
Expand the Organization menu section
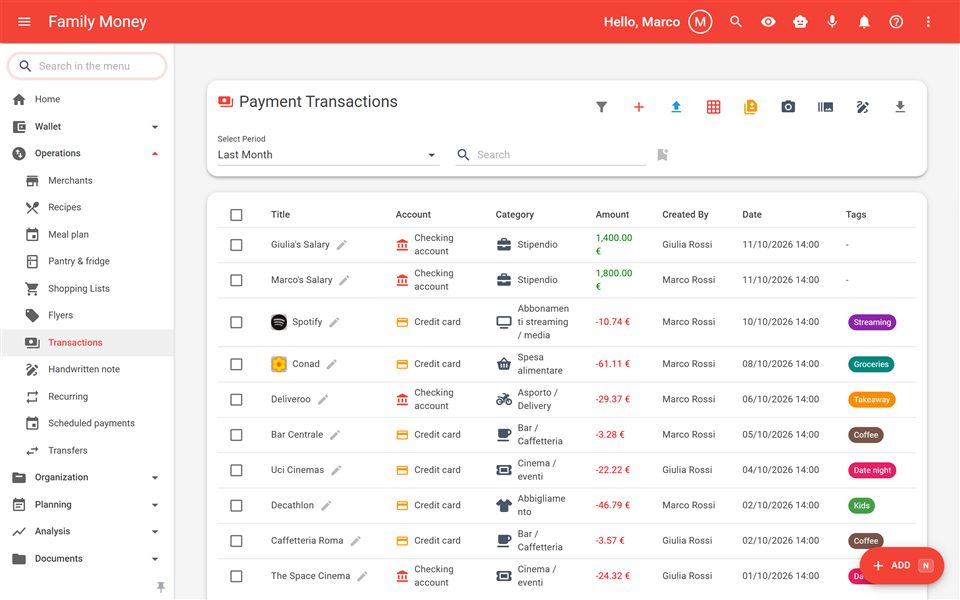pyautogui.click(x=86, y=478)
